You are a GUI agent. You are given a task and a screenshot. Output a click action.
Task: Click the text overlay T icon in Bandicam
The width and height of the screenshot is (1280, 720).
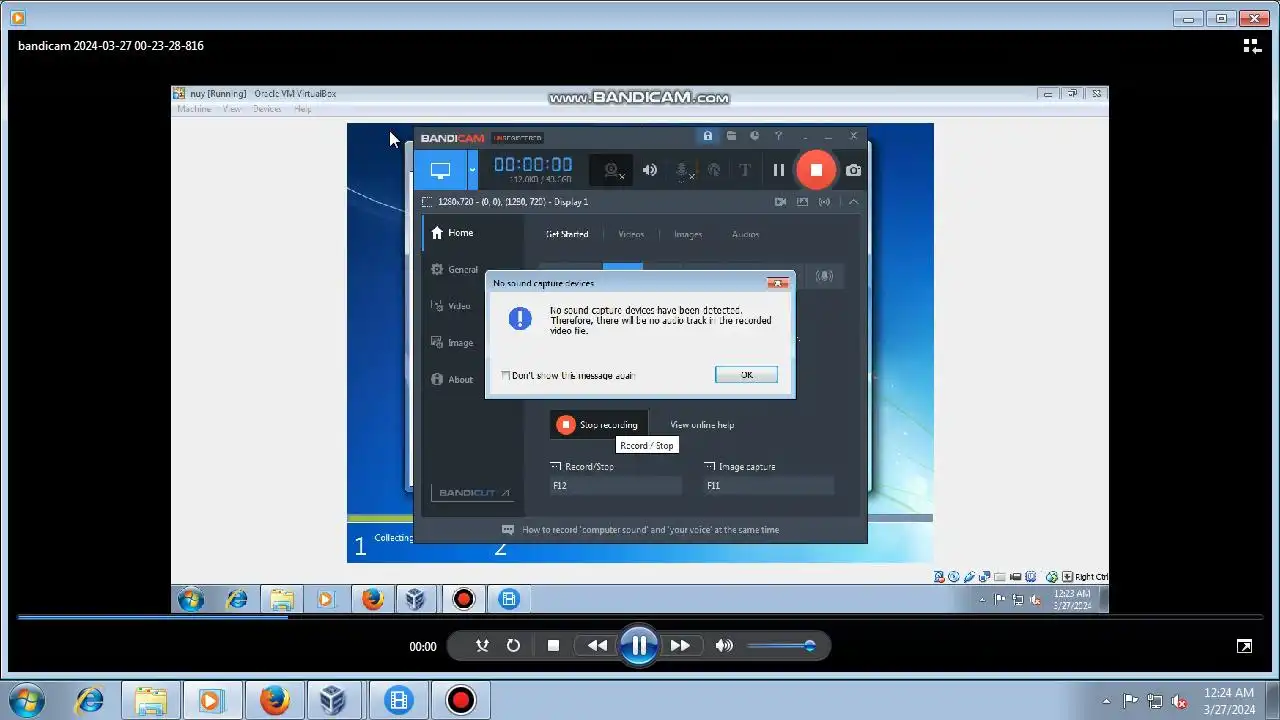click(745, 170)
